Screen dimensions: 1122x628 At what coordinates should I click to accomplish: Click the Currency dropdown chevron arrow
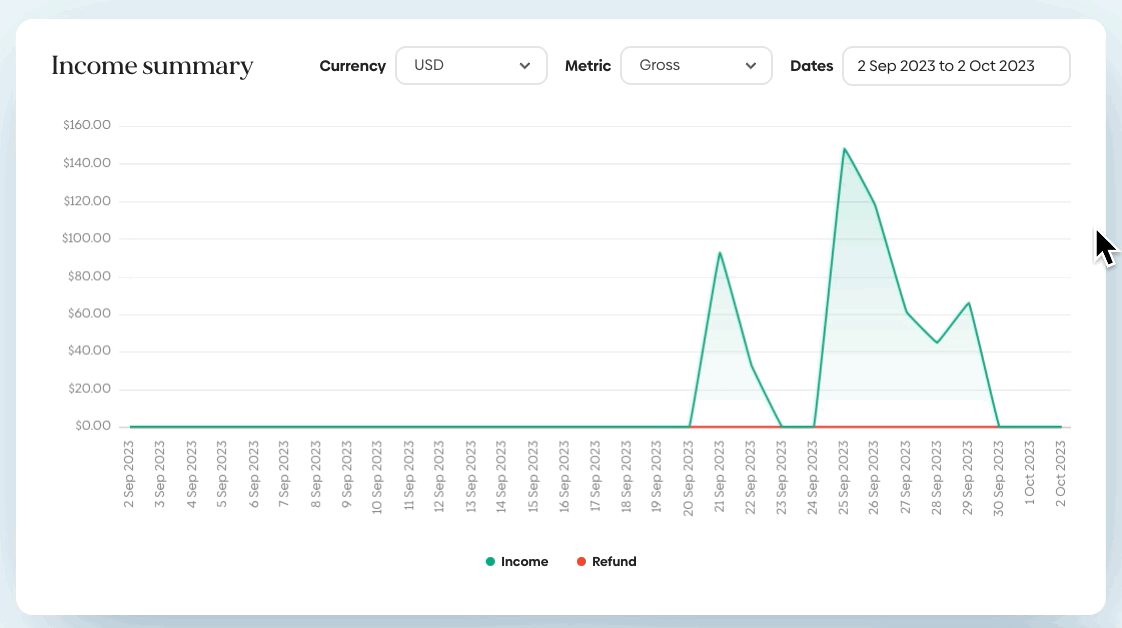[525, 66]
